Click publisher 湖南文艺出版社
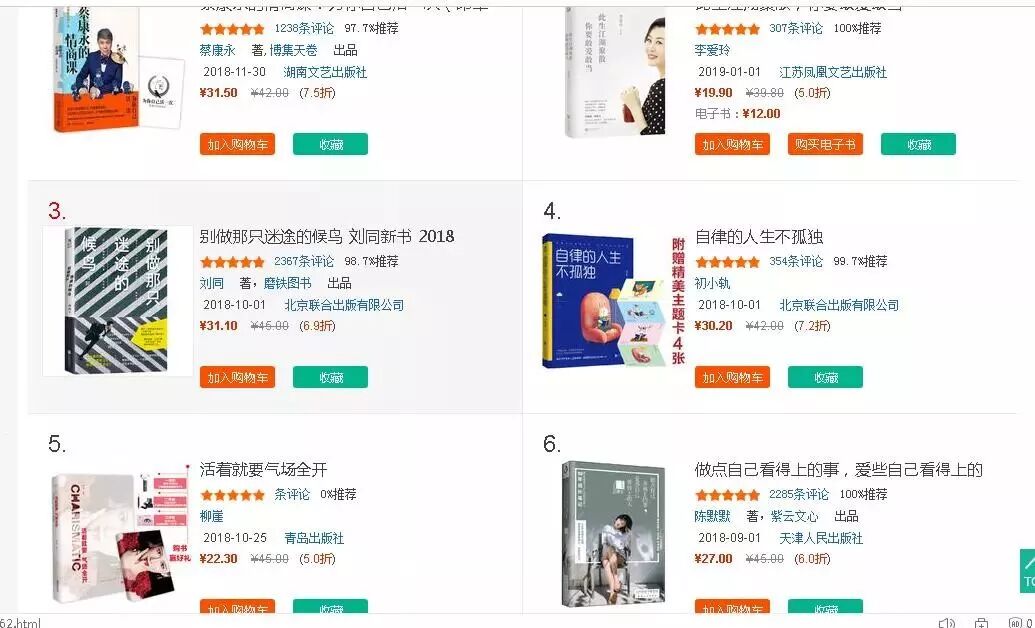The height and width of the screenshot is (628, 1035). point(325,72)
